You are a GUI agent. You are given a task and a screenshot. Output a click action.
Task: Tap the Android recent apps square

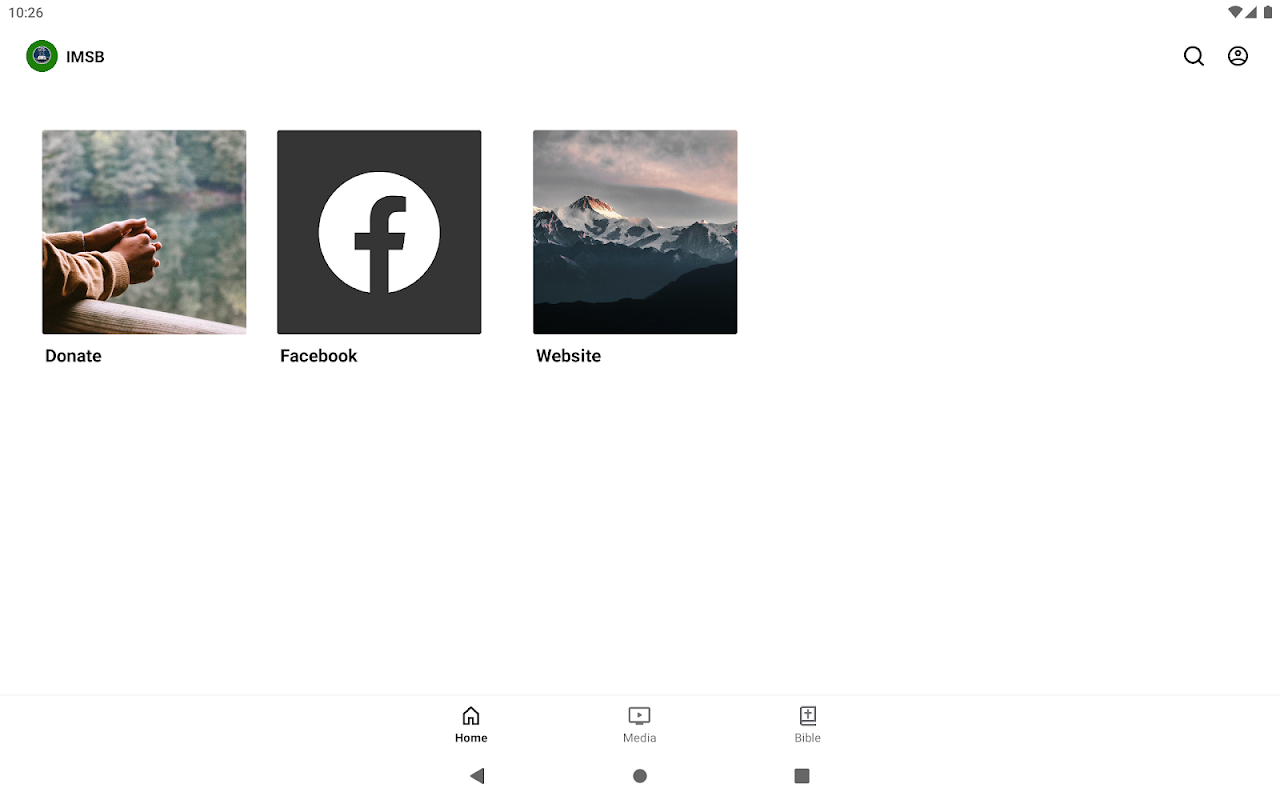pyautogui.click(x=802, y=776)
